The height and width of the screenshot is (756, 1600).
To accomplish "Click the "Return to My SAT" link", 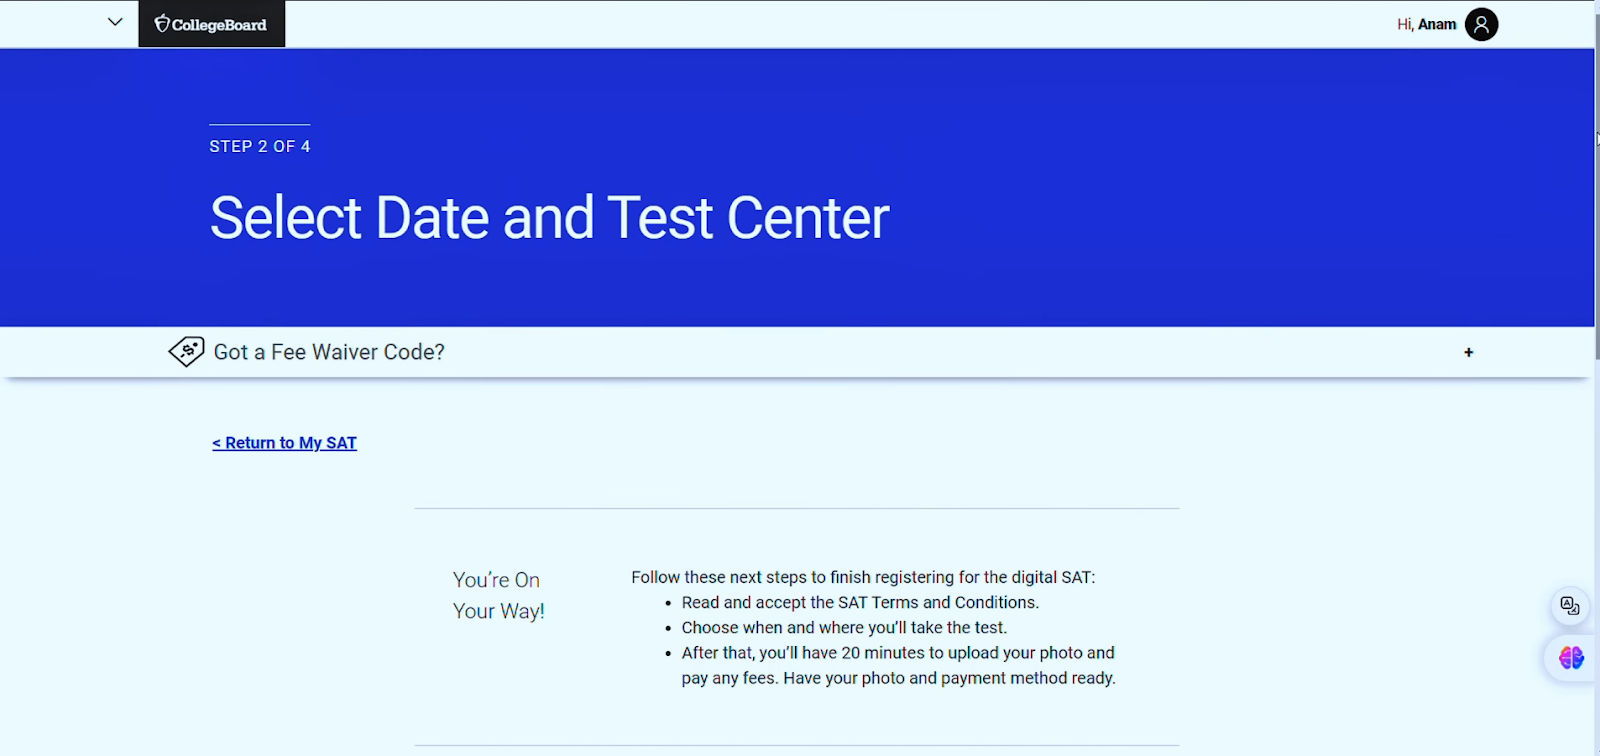I will pos(285,443).
